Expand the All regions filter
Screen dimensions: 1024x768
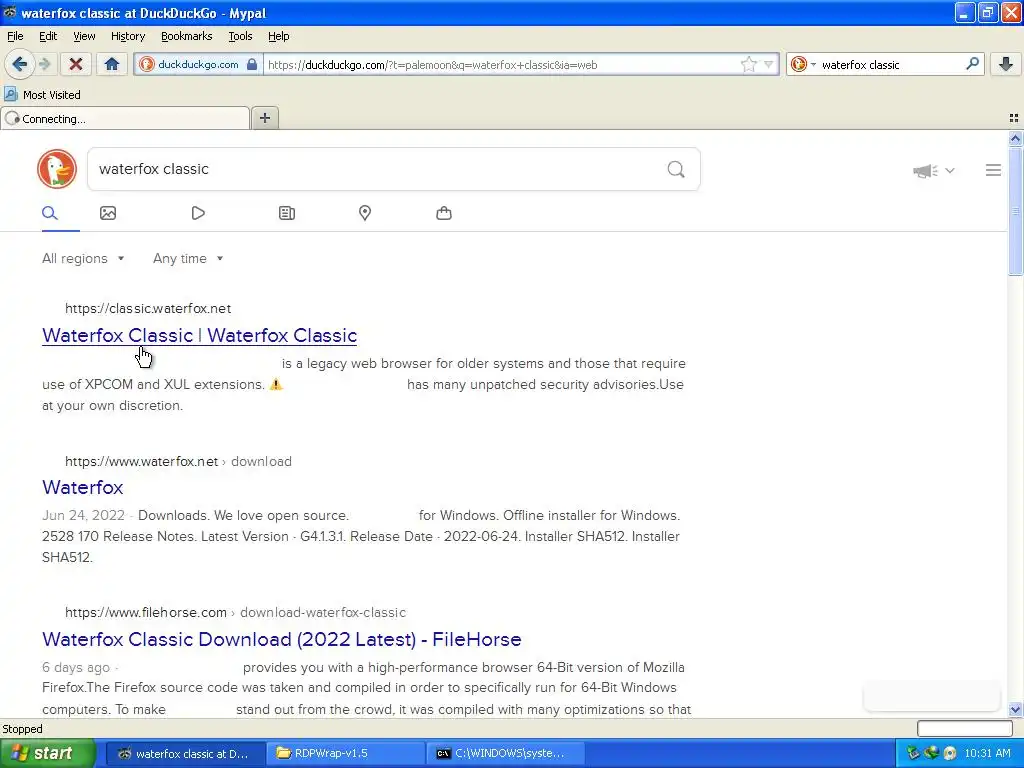click(x=83, y=259)
